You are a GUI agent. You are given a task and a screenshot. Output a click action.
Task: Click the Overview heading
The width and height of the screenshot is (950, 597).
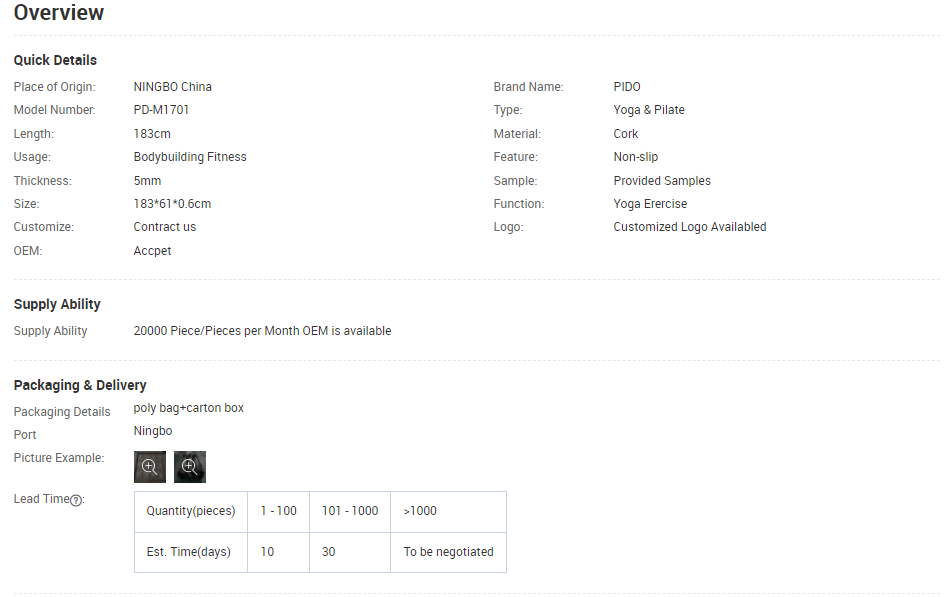click(x=59, y=13)
